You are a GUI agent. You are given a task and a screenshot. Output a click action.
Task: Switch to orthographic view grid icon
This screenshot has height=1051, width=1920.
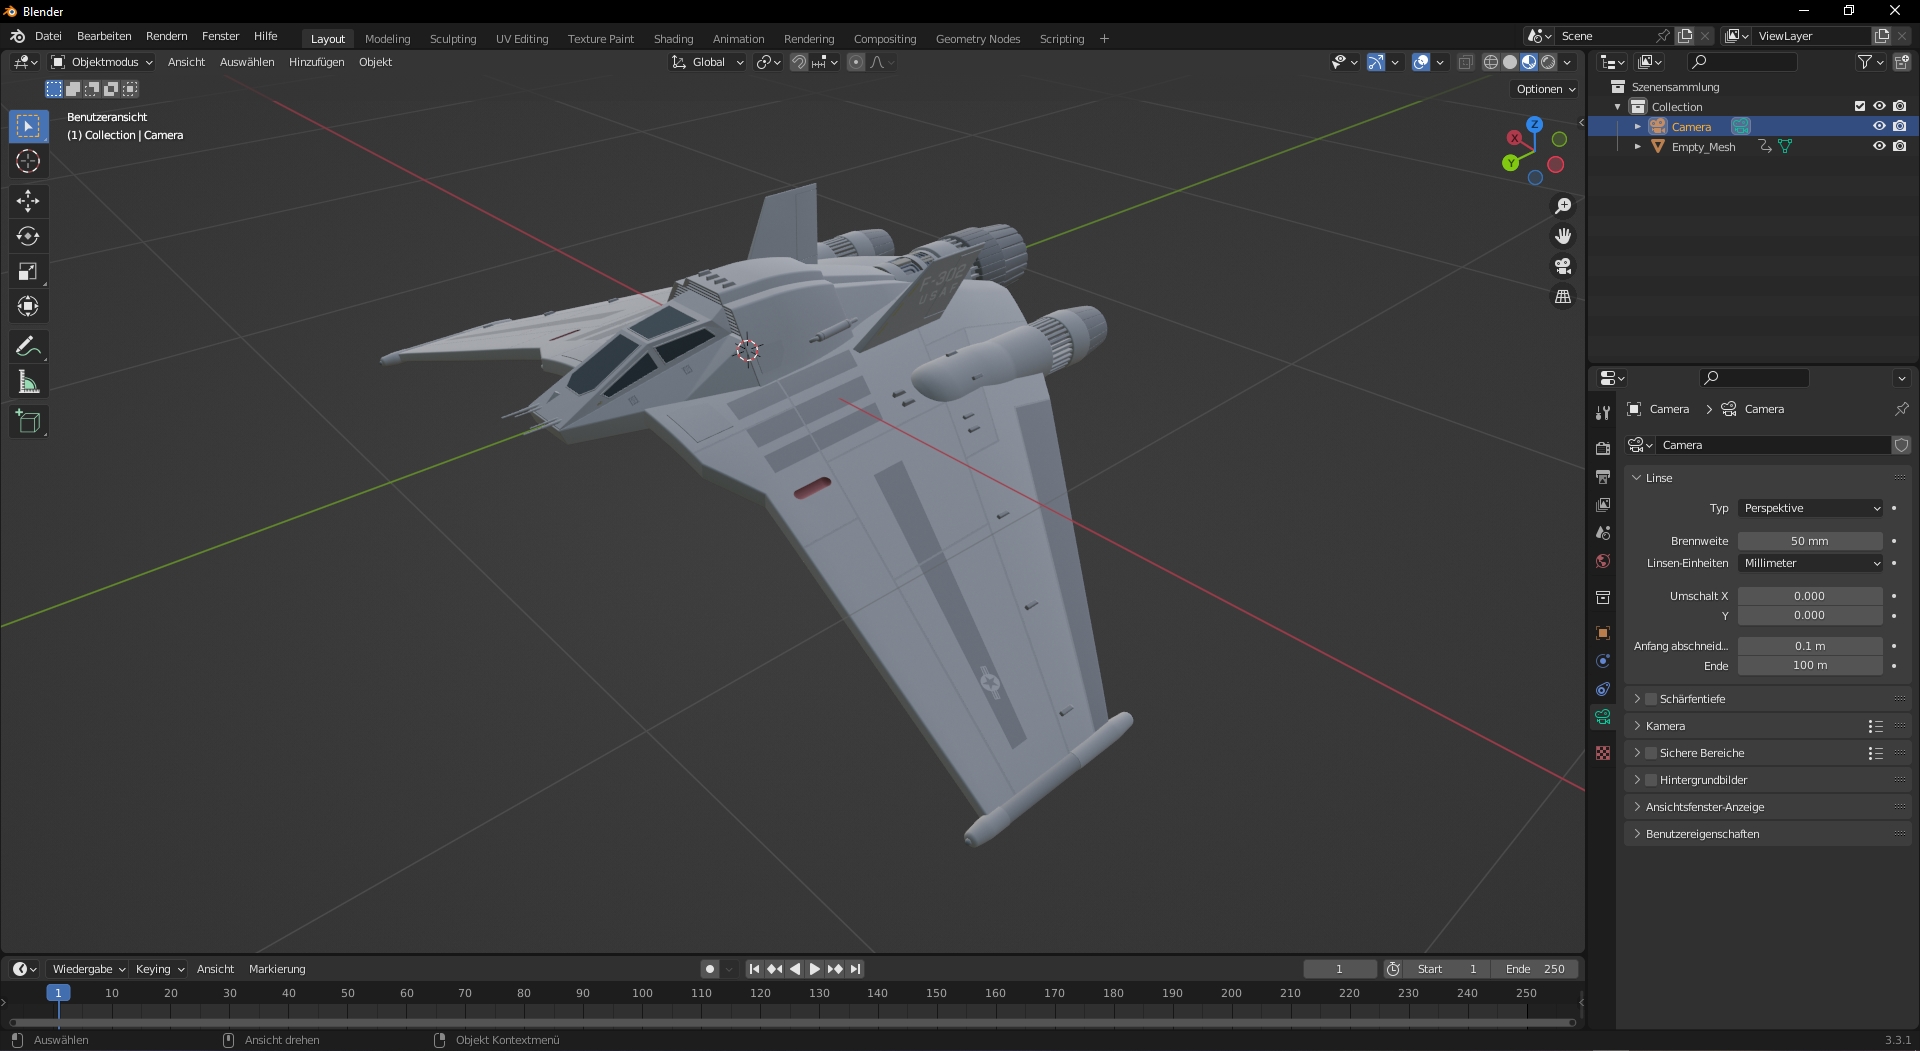click(x=1562, y=297)
